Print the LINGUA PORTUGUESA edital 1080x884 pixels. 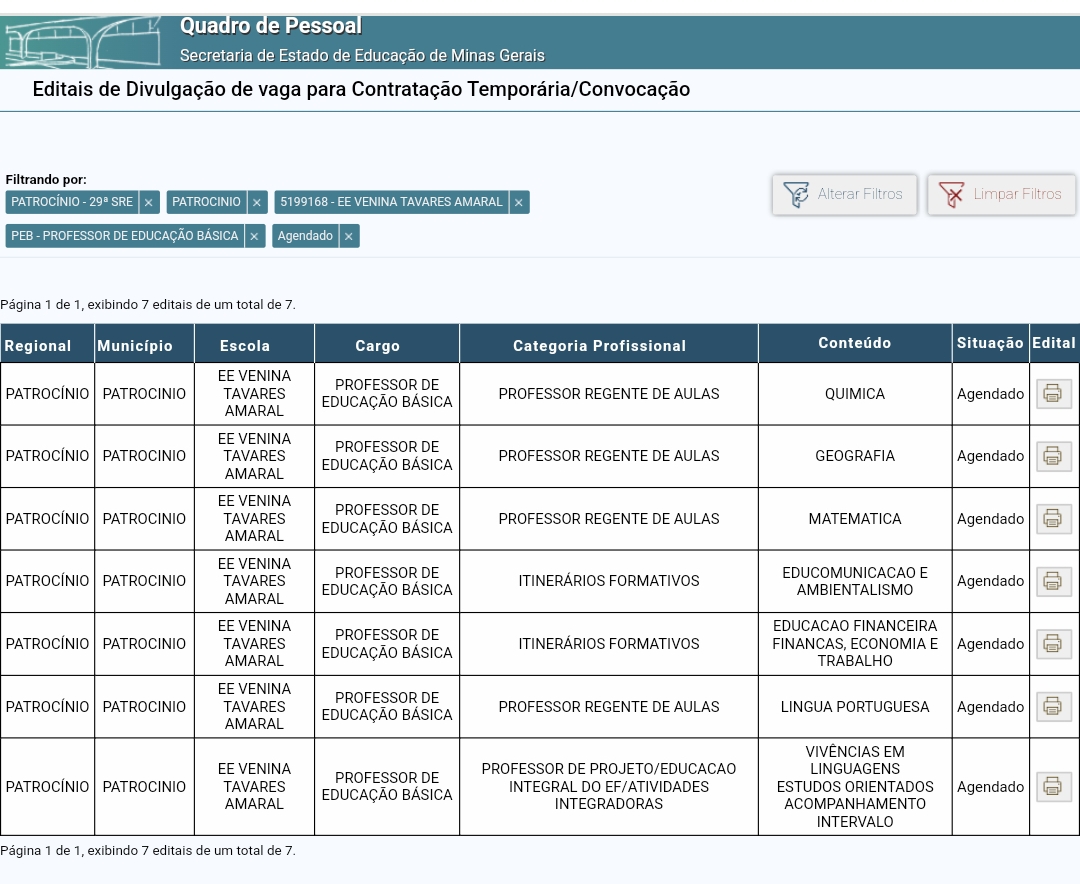click(1051, 706)
